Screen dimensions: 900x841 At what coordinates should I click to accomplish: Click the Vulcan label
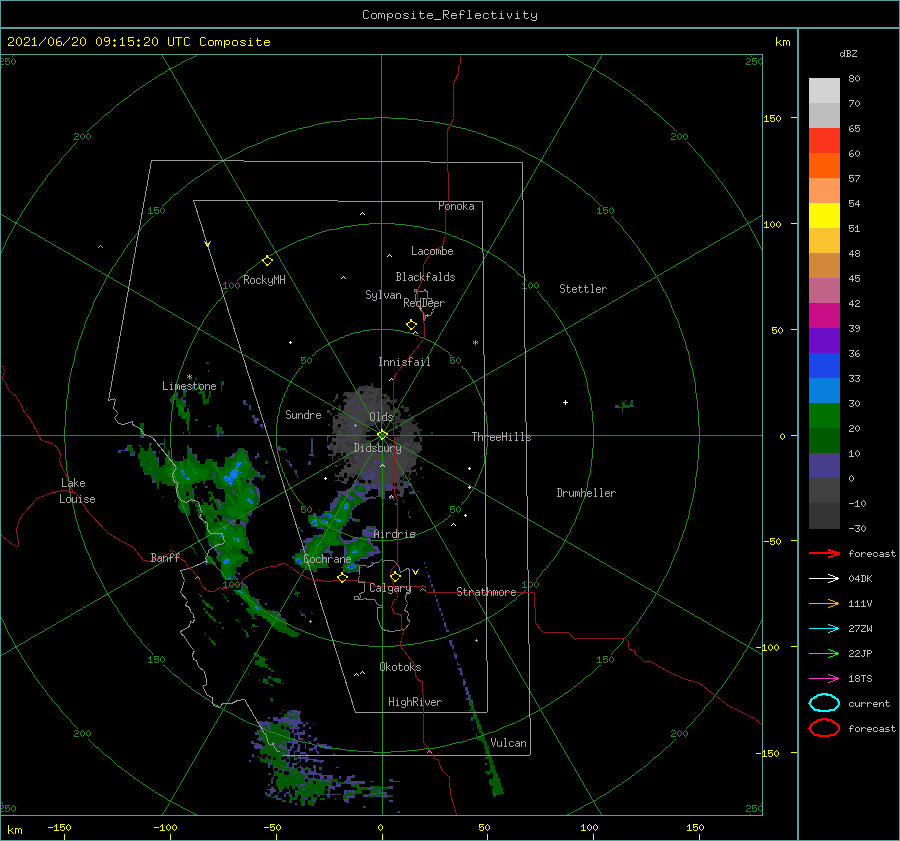tap(509, 743)
